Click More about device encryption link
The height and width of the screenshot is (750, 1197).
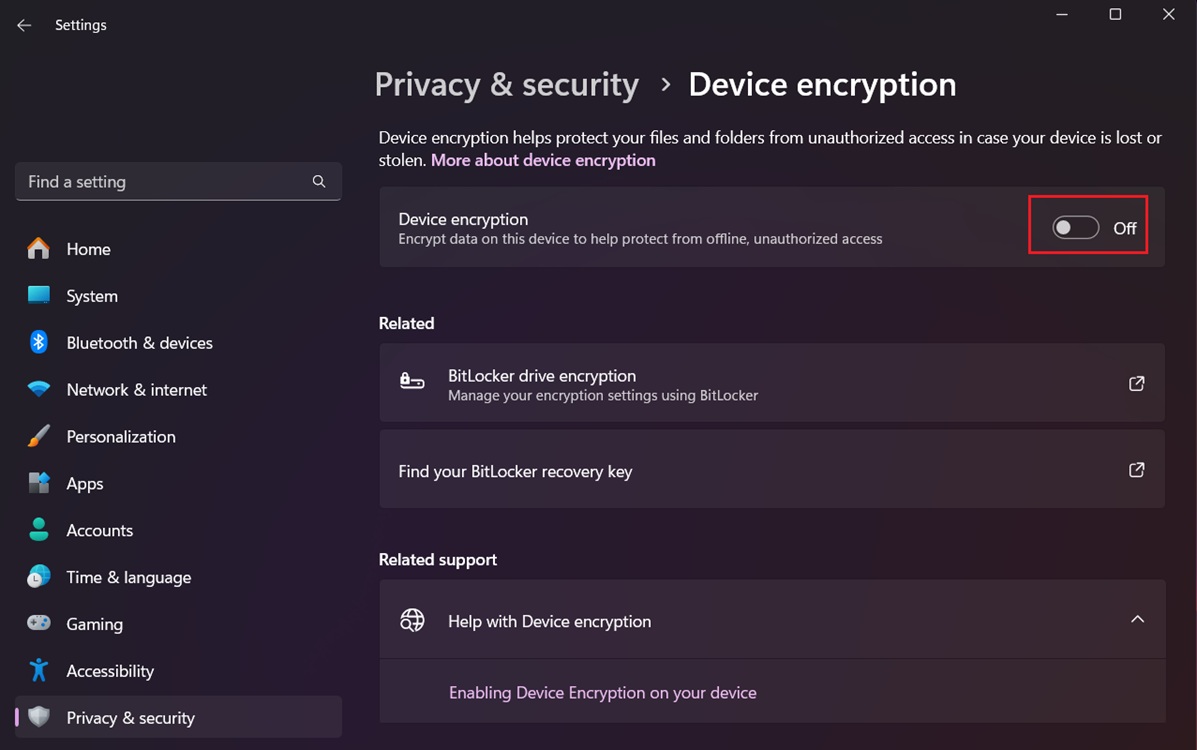(542, 159)
